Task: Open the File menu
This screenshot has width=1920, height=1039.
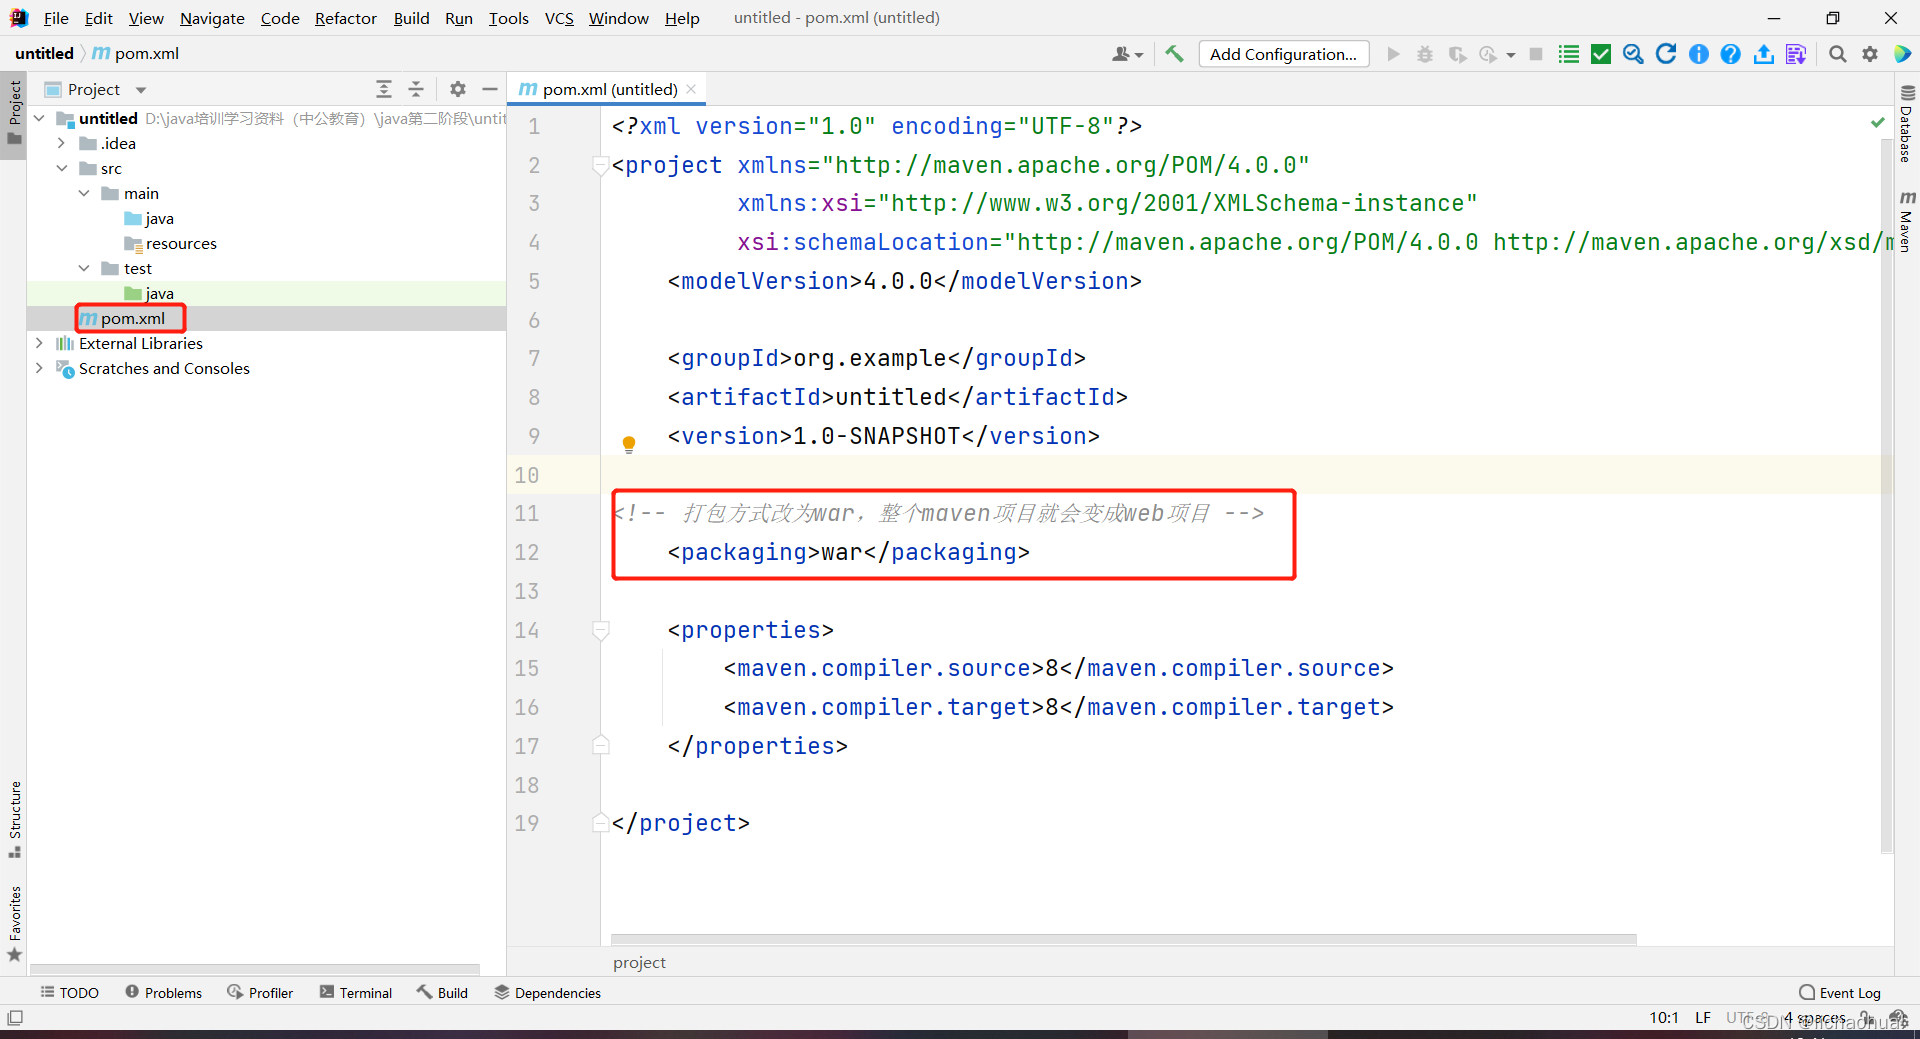Action: pyautogui.click(x=56, y=18)
